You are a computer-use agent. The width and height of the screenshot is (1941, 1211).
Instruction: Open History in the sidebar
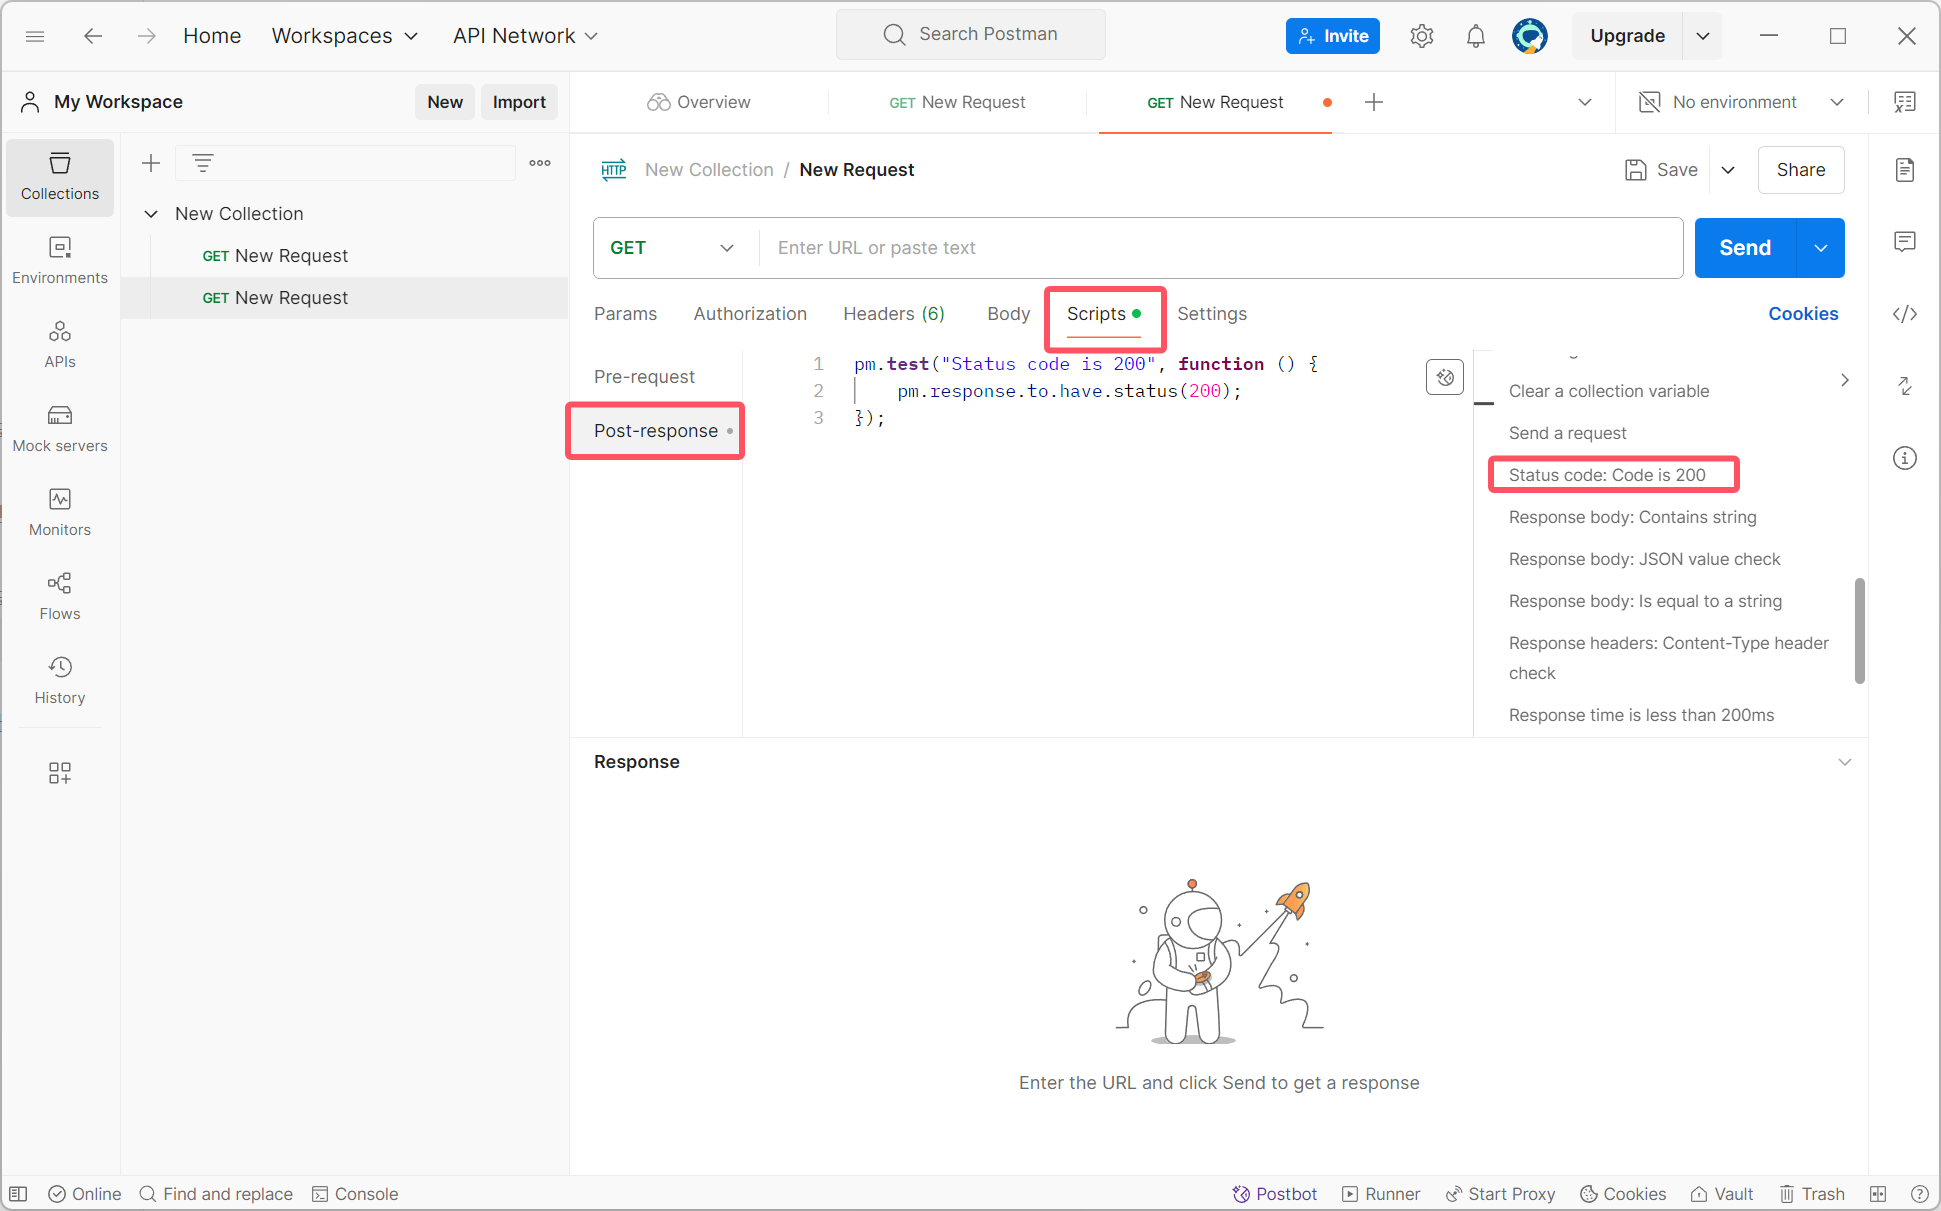coord(60,681)
